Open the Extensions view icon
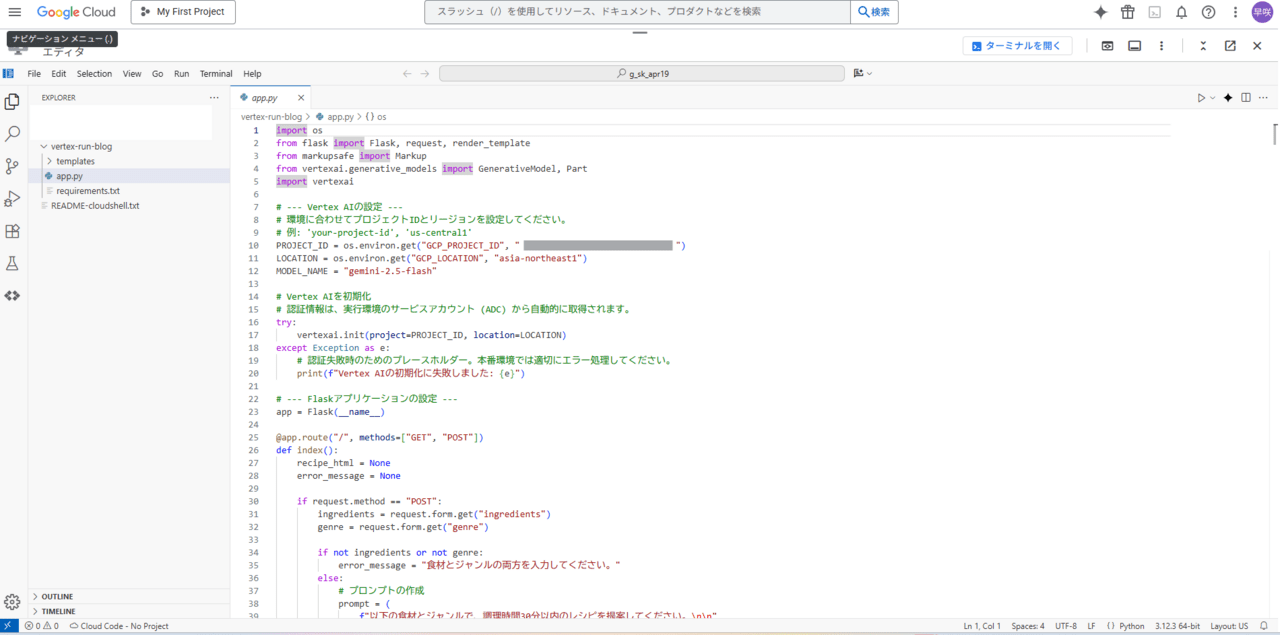This screenshot has width=1280, height=635. click(x=12, y=231)
